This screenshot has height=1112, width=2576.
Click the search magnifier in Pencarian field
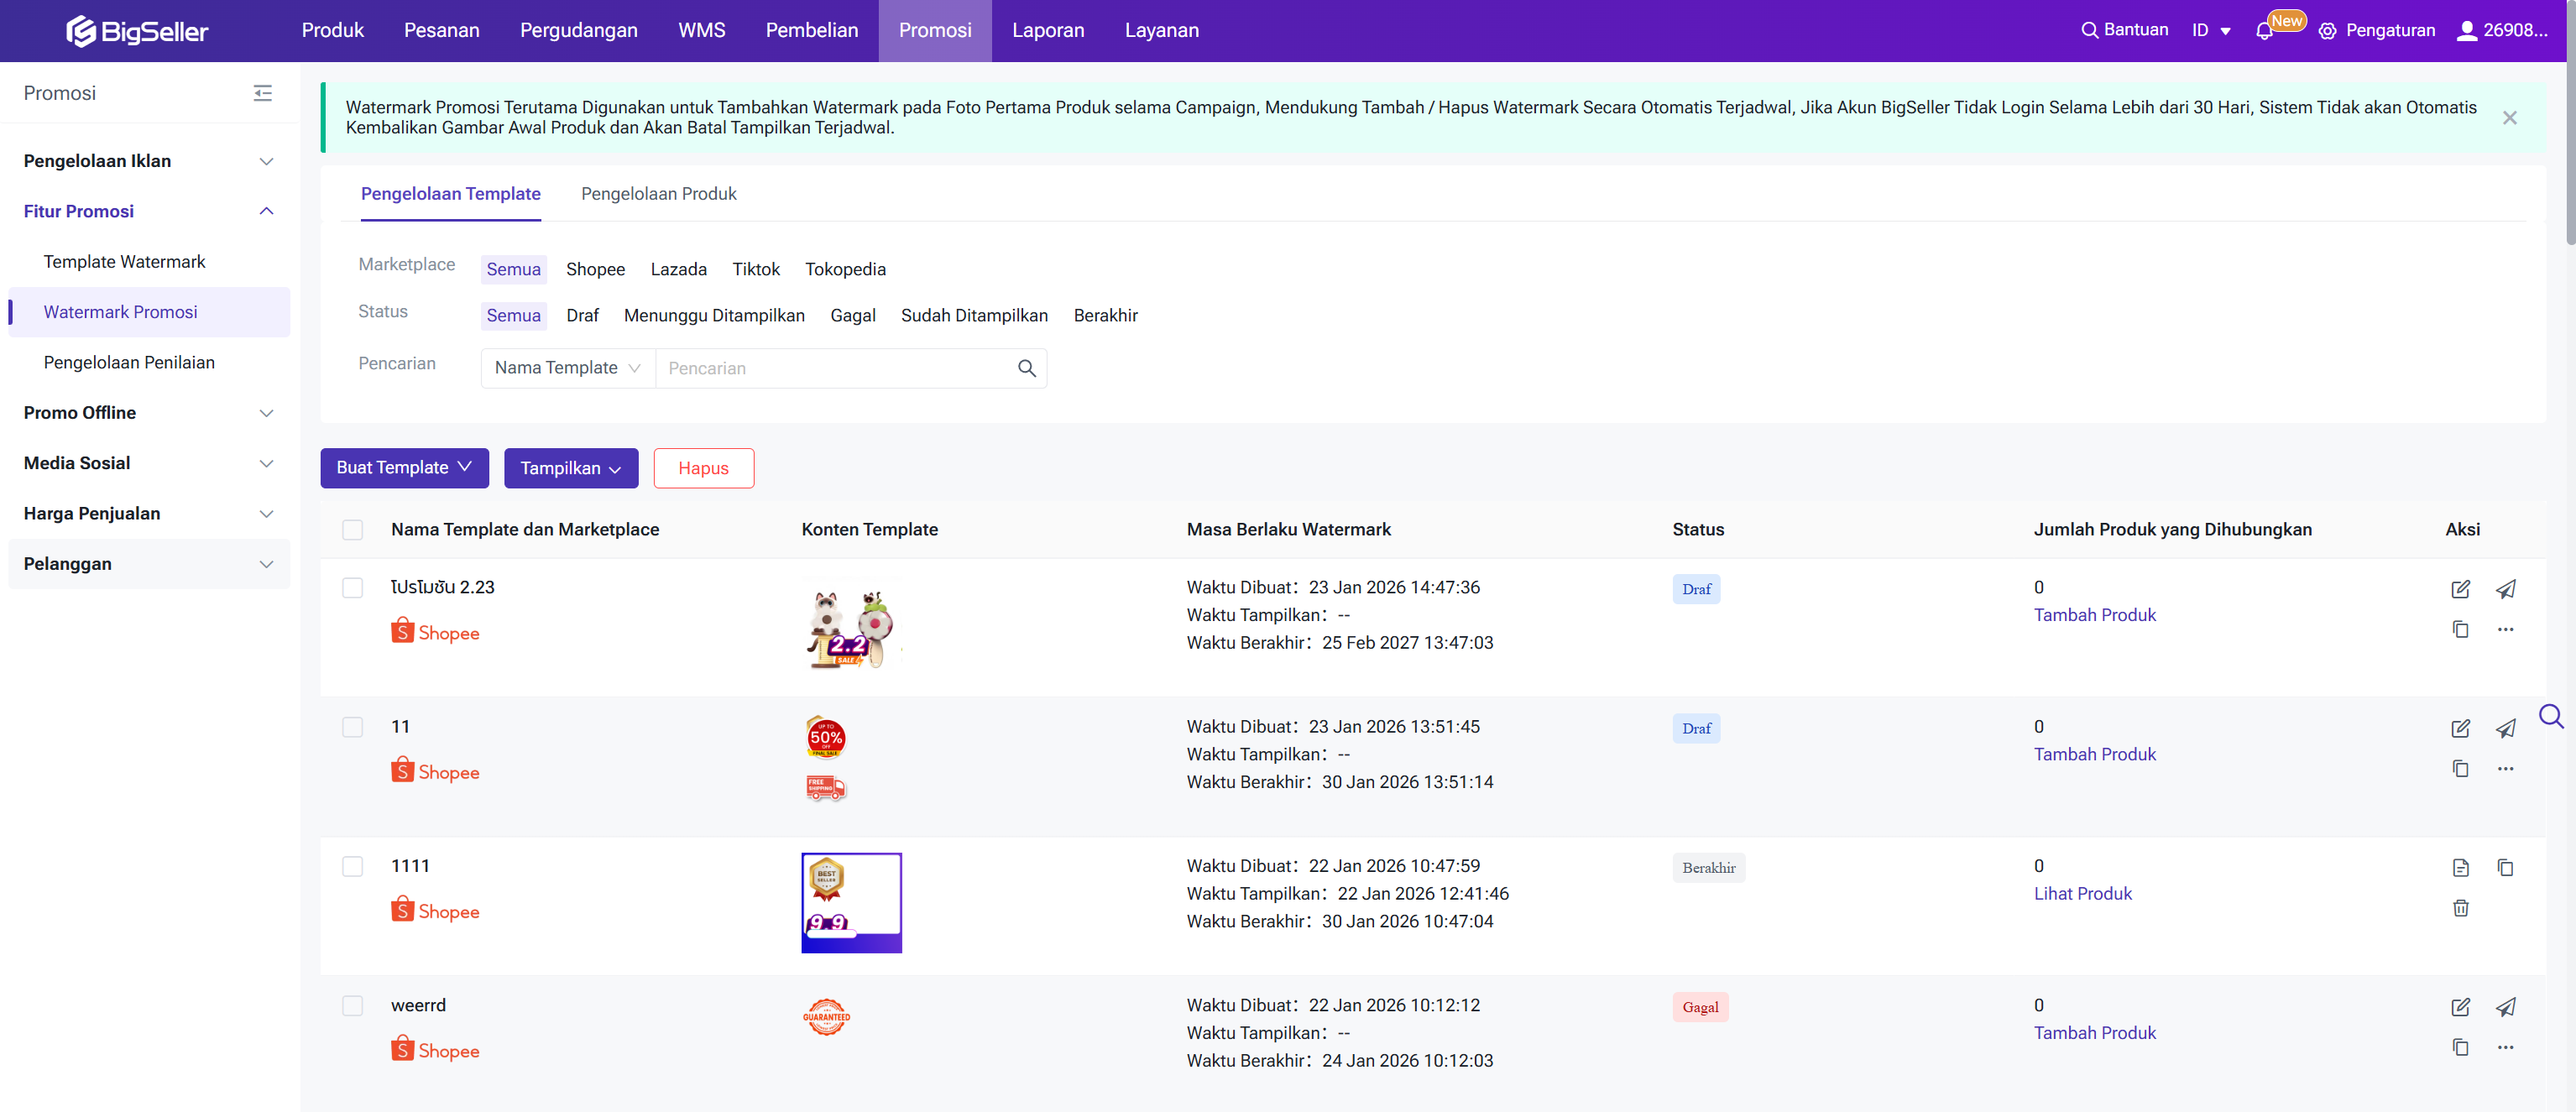pos(1026,368)
